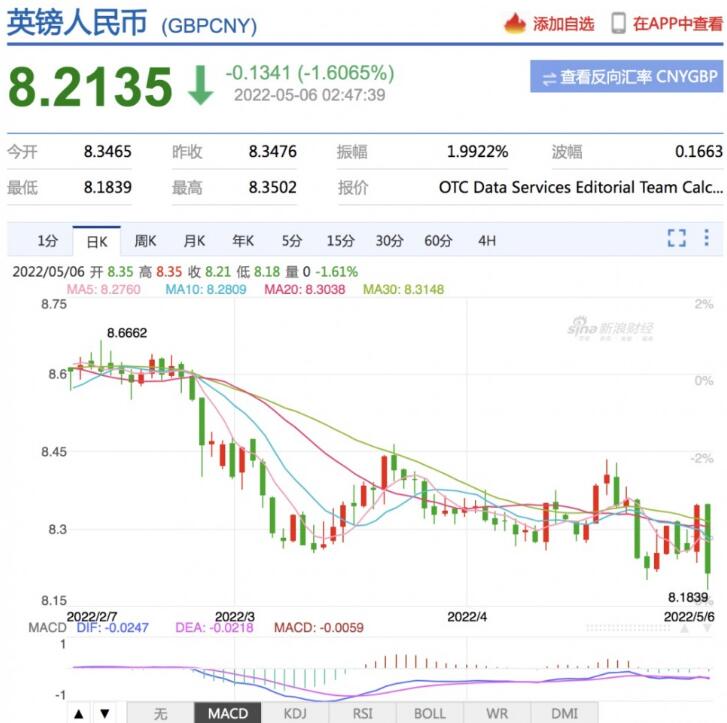Switch indicator to 无 (none)
The height and width of the screenshot is (723, 727).
tap(160, 713)
